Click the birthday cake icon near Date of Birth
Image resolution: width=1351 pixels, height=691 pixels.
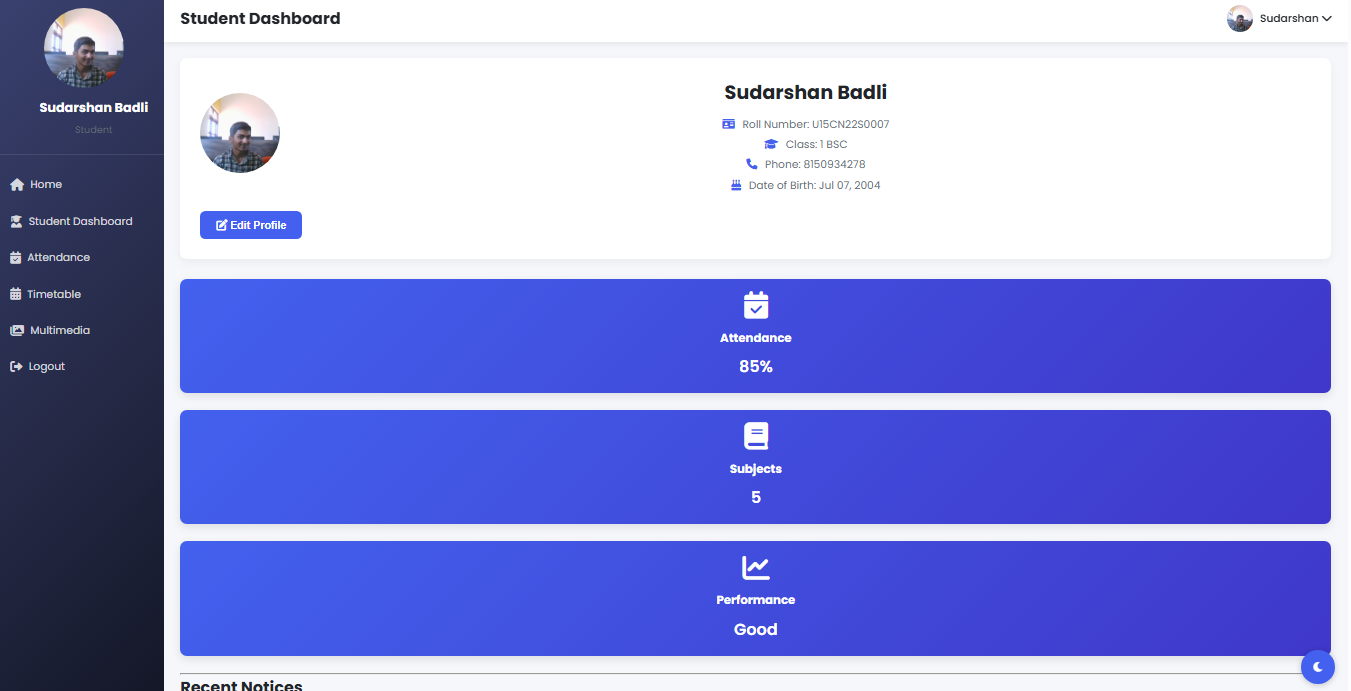coord(735,184)
